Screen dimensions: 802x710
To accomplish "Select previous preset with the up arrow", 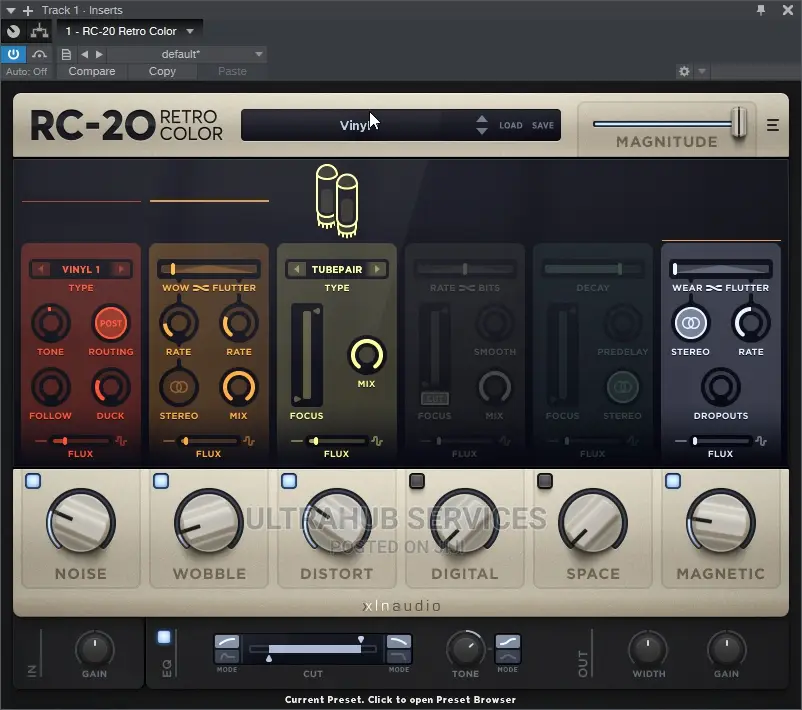I will click(481, 119).
